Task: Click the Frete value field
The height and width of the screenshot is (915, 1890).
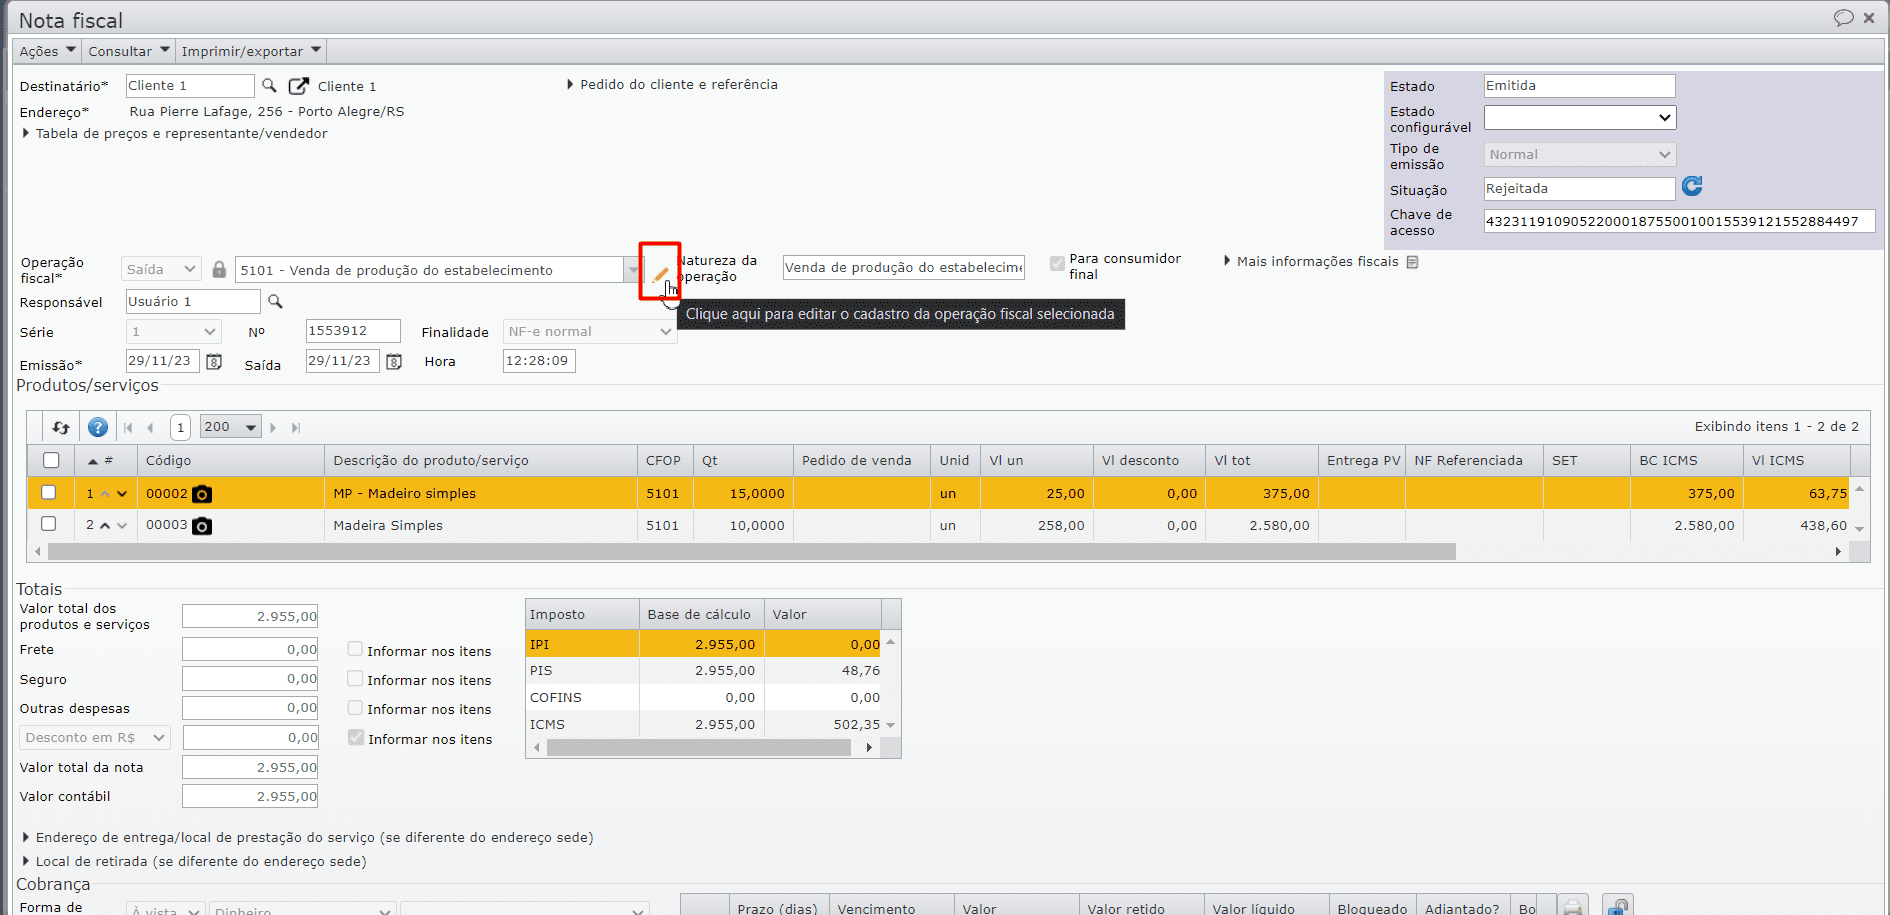Action: point(250,649)
